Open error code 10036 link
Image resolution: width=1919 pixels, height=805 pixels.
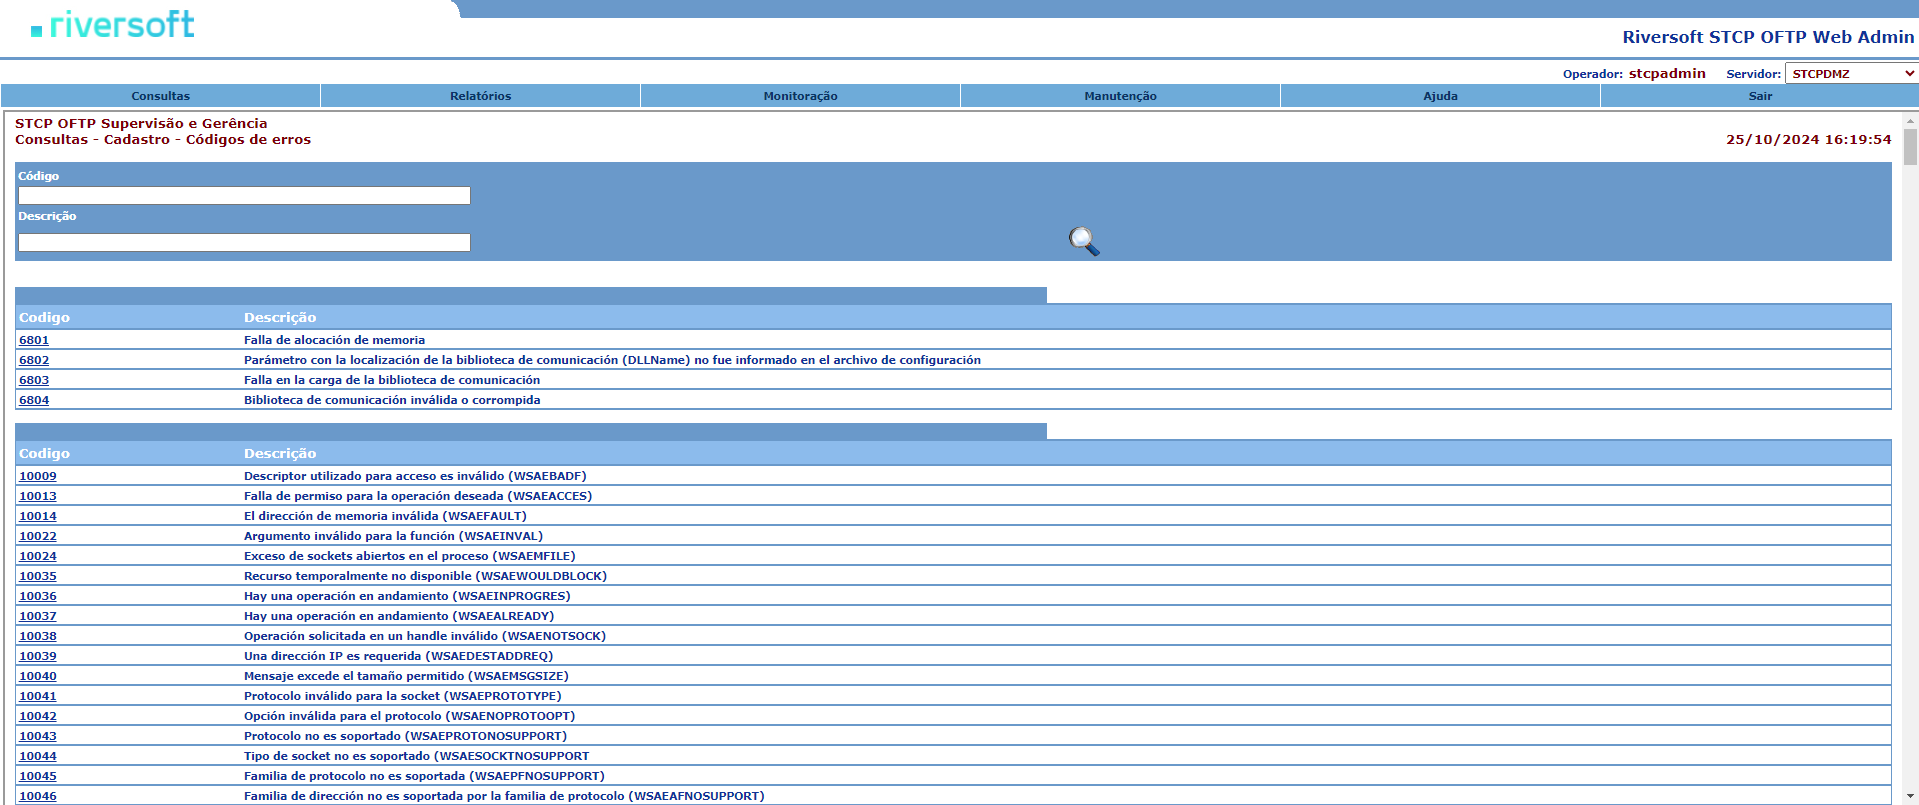click(38, 596)
